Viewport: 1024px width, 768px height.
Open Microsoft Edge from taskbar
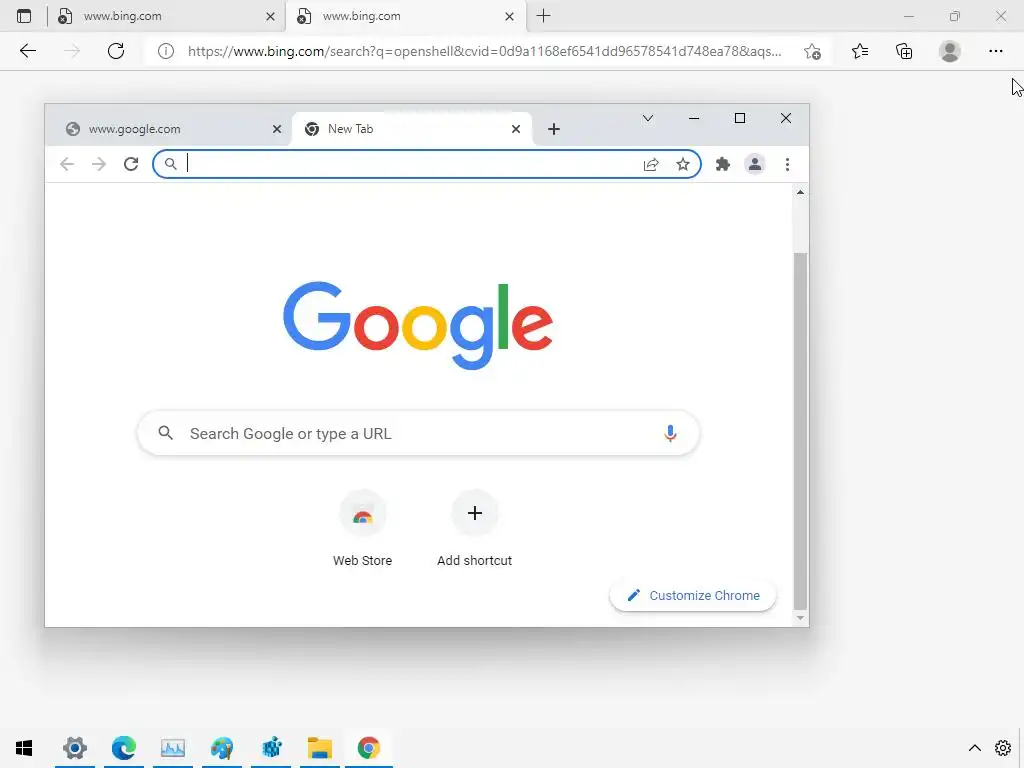click(x=124, y=748)
